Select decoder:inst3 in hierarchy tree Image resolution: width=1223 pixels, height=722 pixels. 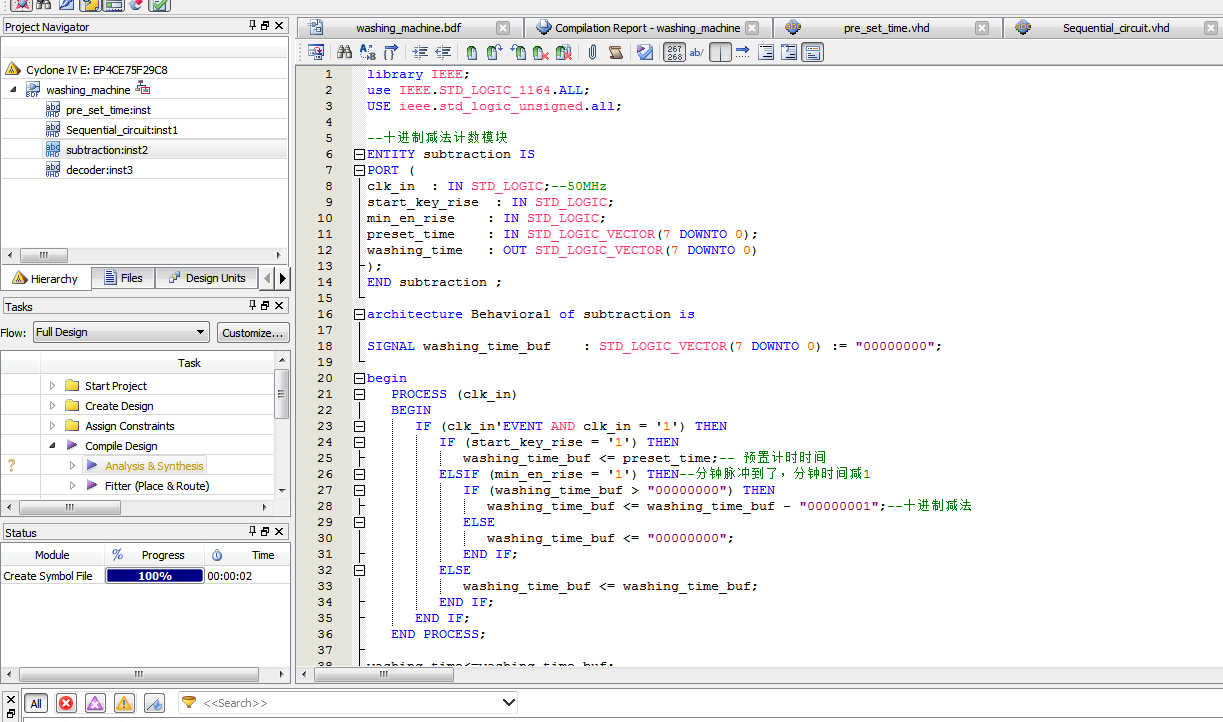click(x=98, y=170)
